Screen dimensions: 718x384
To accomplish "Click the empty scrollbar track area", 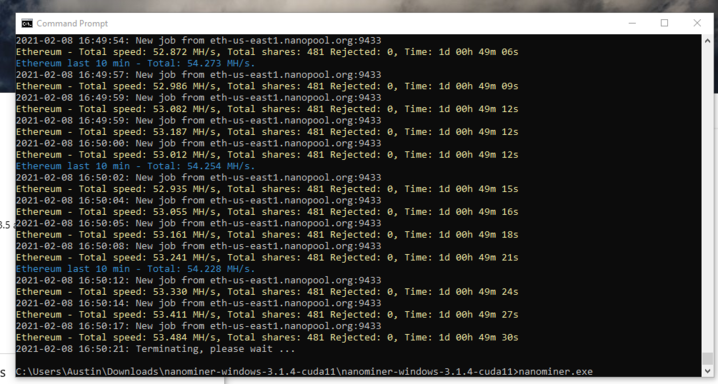I will 707,197.
